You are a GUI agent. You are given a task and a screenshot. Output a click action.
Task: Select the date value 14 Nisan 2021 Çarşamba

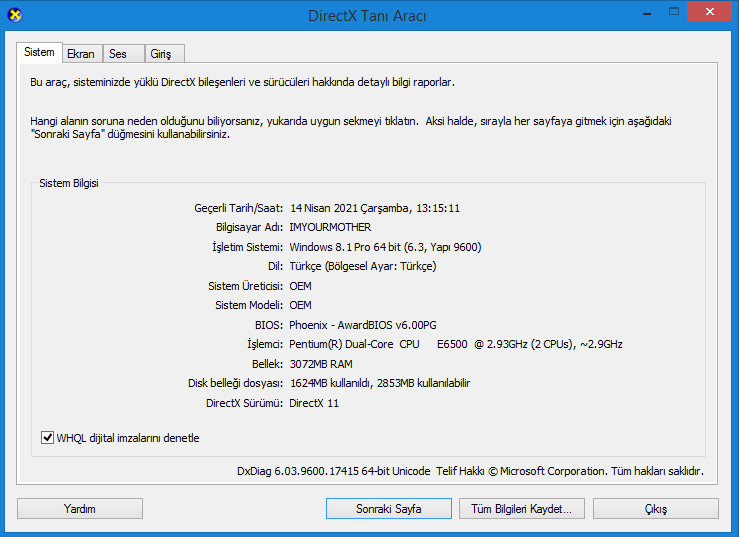tap(375, 208)
